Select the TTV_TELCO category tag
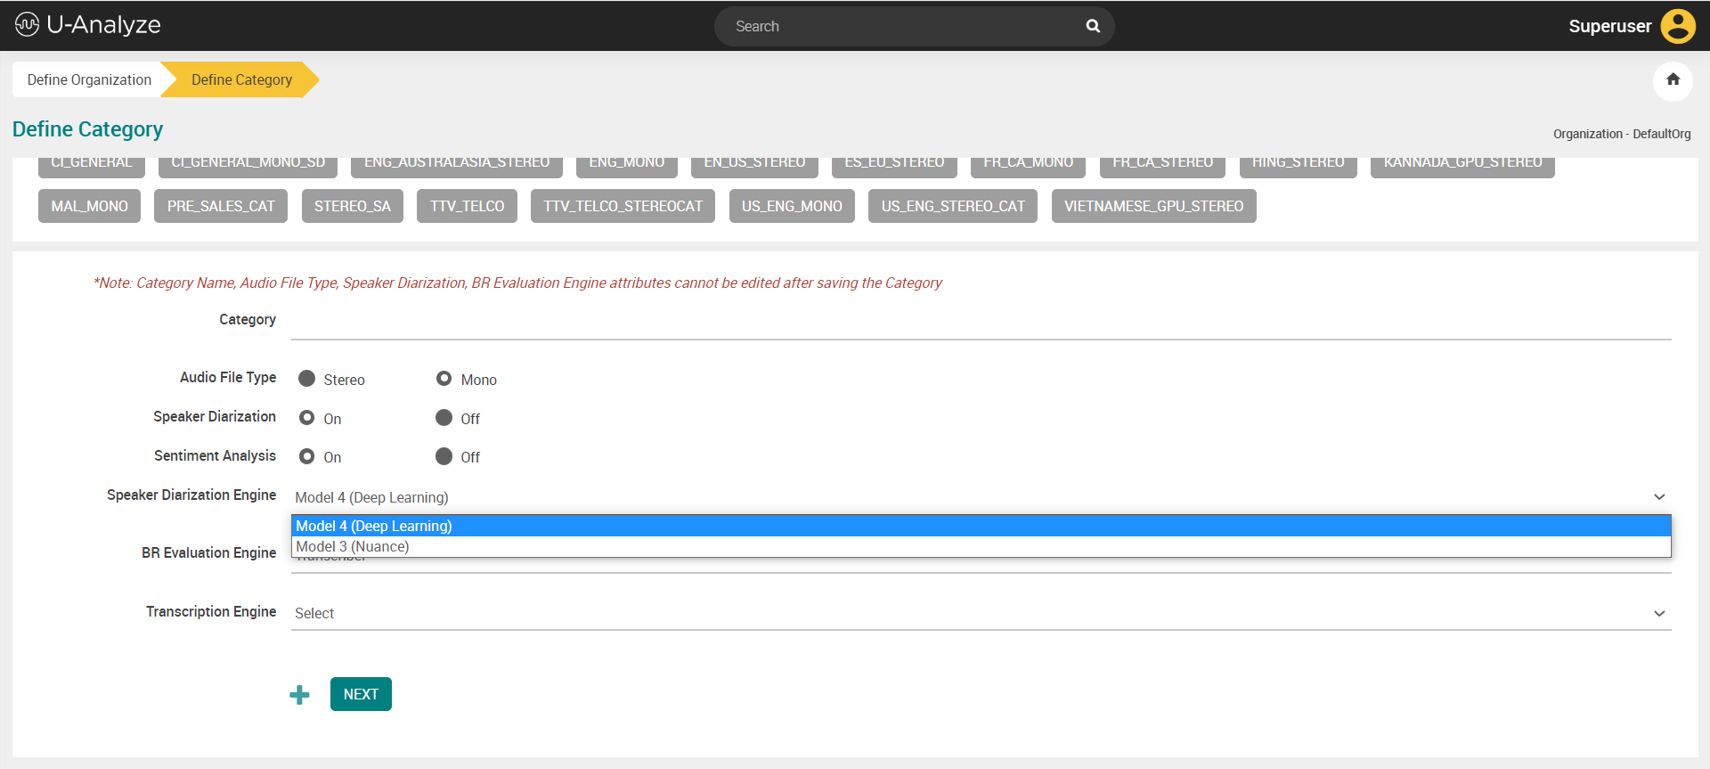 pos(467,206)
